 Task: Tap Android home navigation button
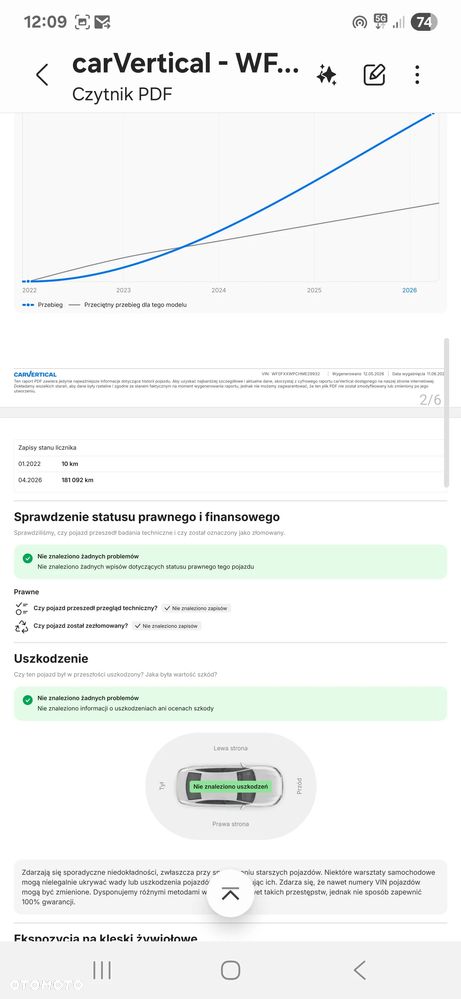click(x=230, y=970)
